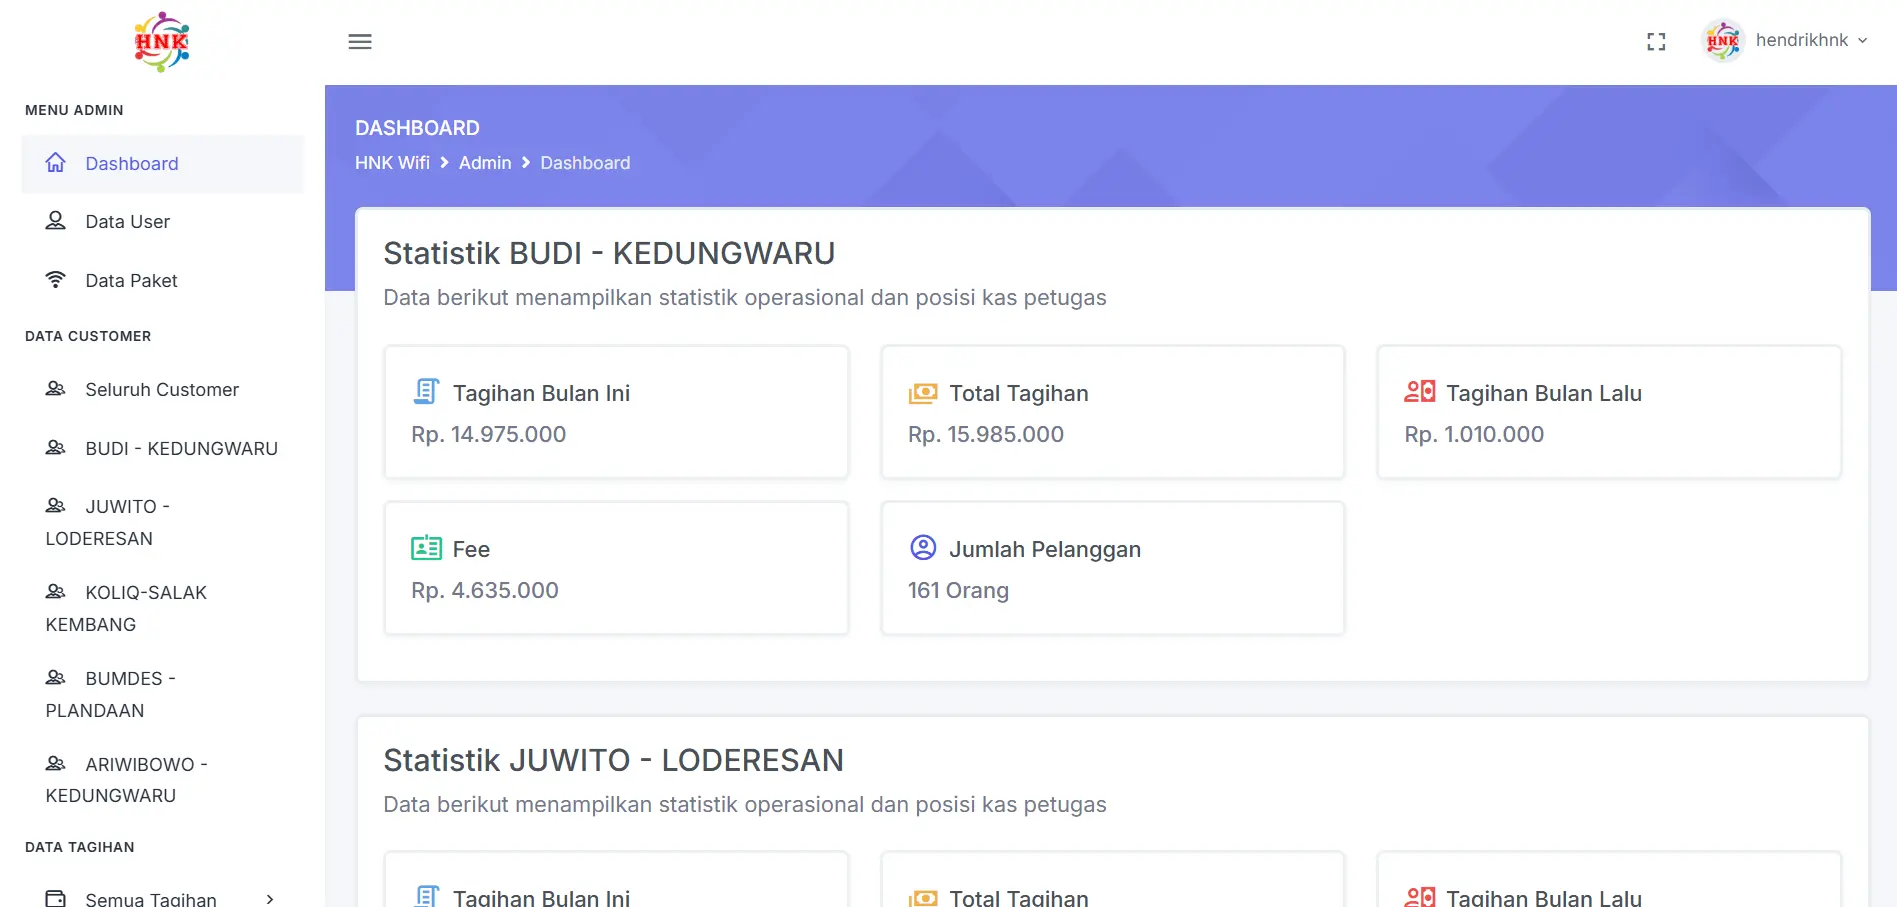Click the JUWITO sidebar group icon
The width and height of the screenshot is (1897, 907).
click(56, 505)
